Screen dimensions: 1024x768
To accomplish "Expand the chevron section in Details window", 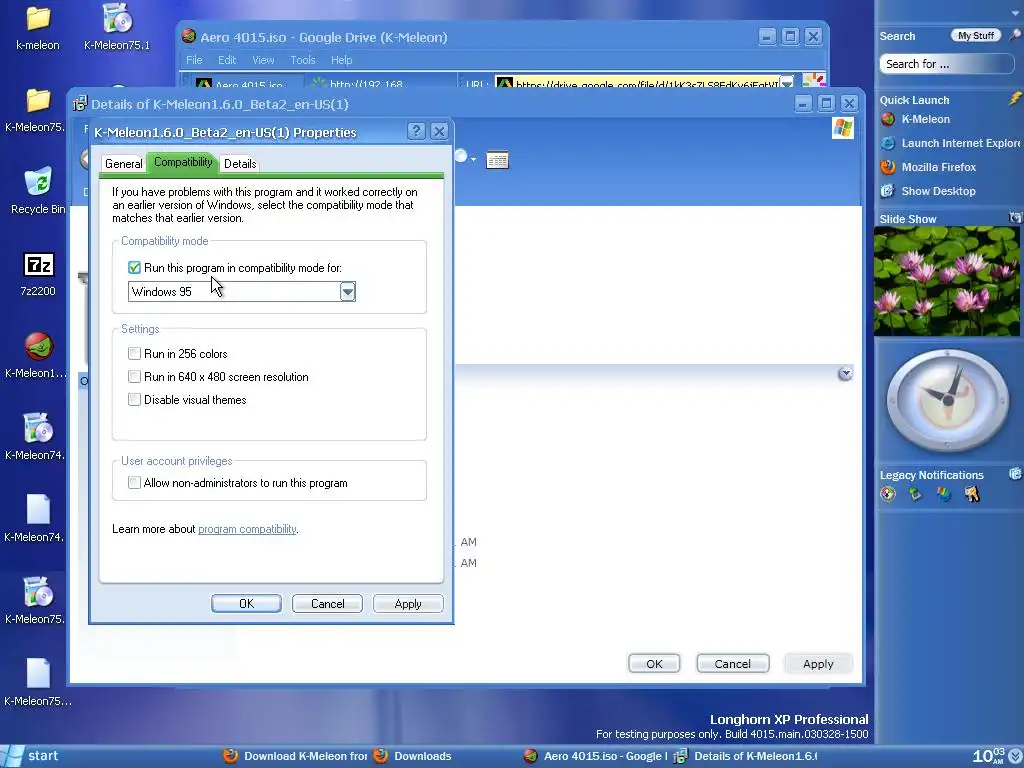I will [x=845, y=374].
